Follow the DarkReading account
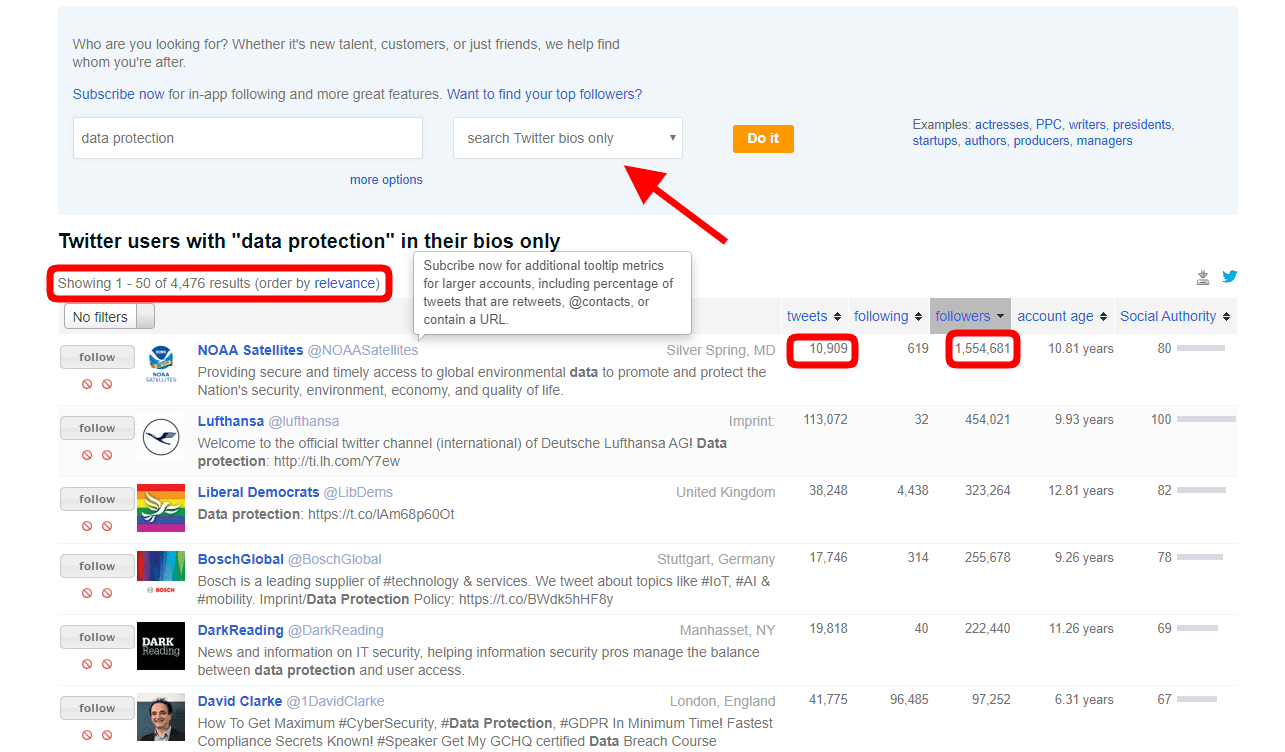1285x752 pixels. coord(97,637)
